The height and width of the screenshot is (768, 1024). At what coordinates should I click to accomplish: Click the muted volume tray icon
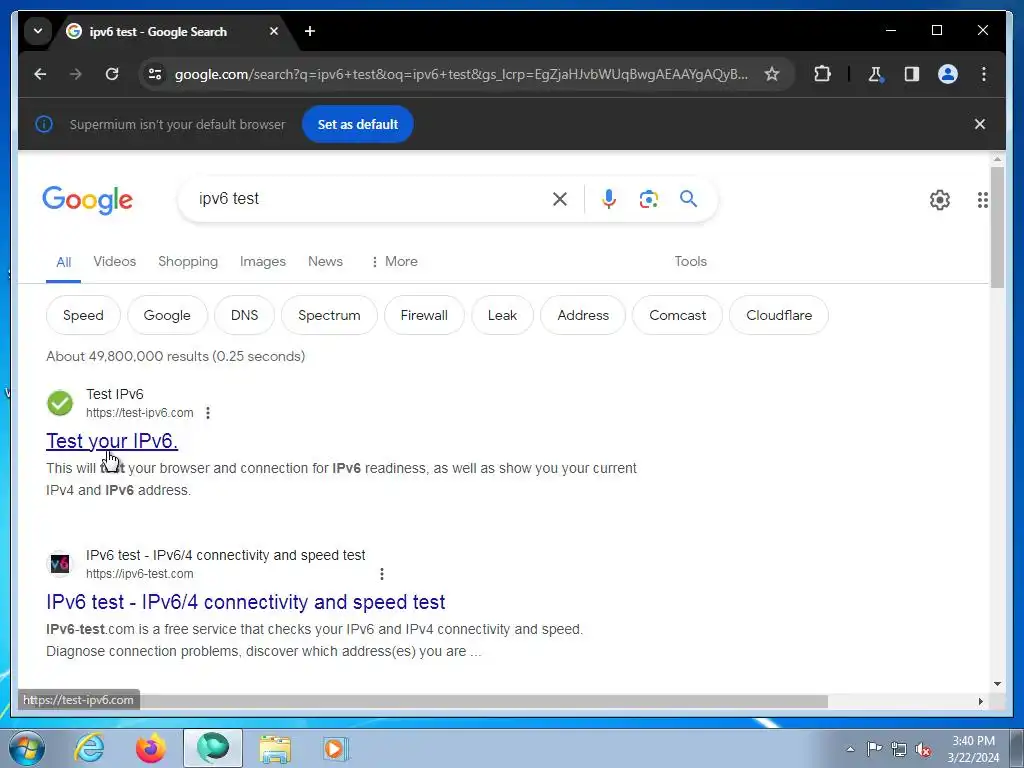coord(923,749)
